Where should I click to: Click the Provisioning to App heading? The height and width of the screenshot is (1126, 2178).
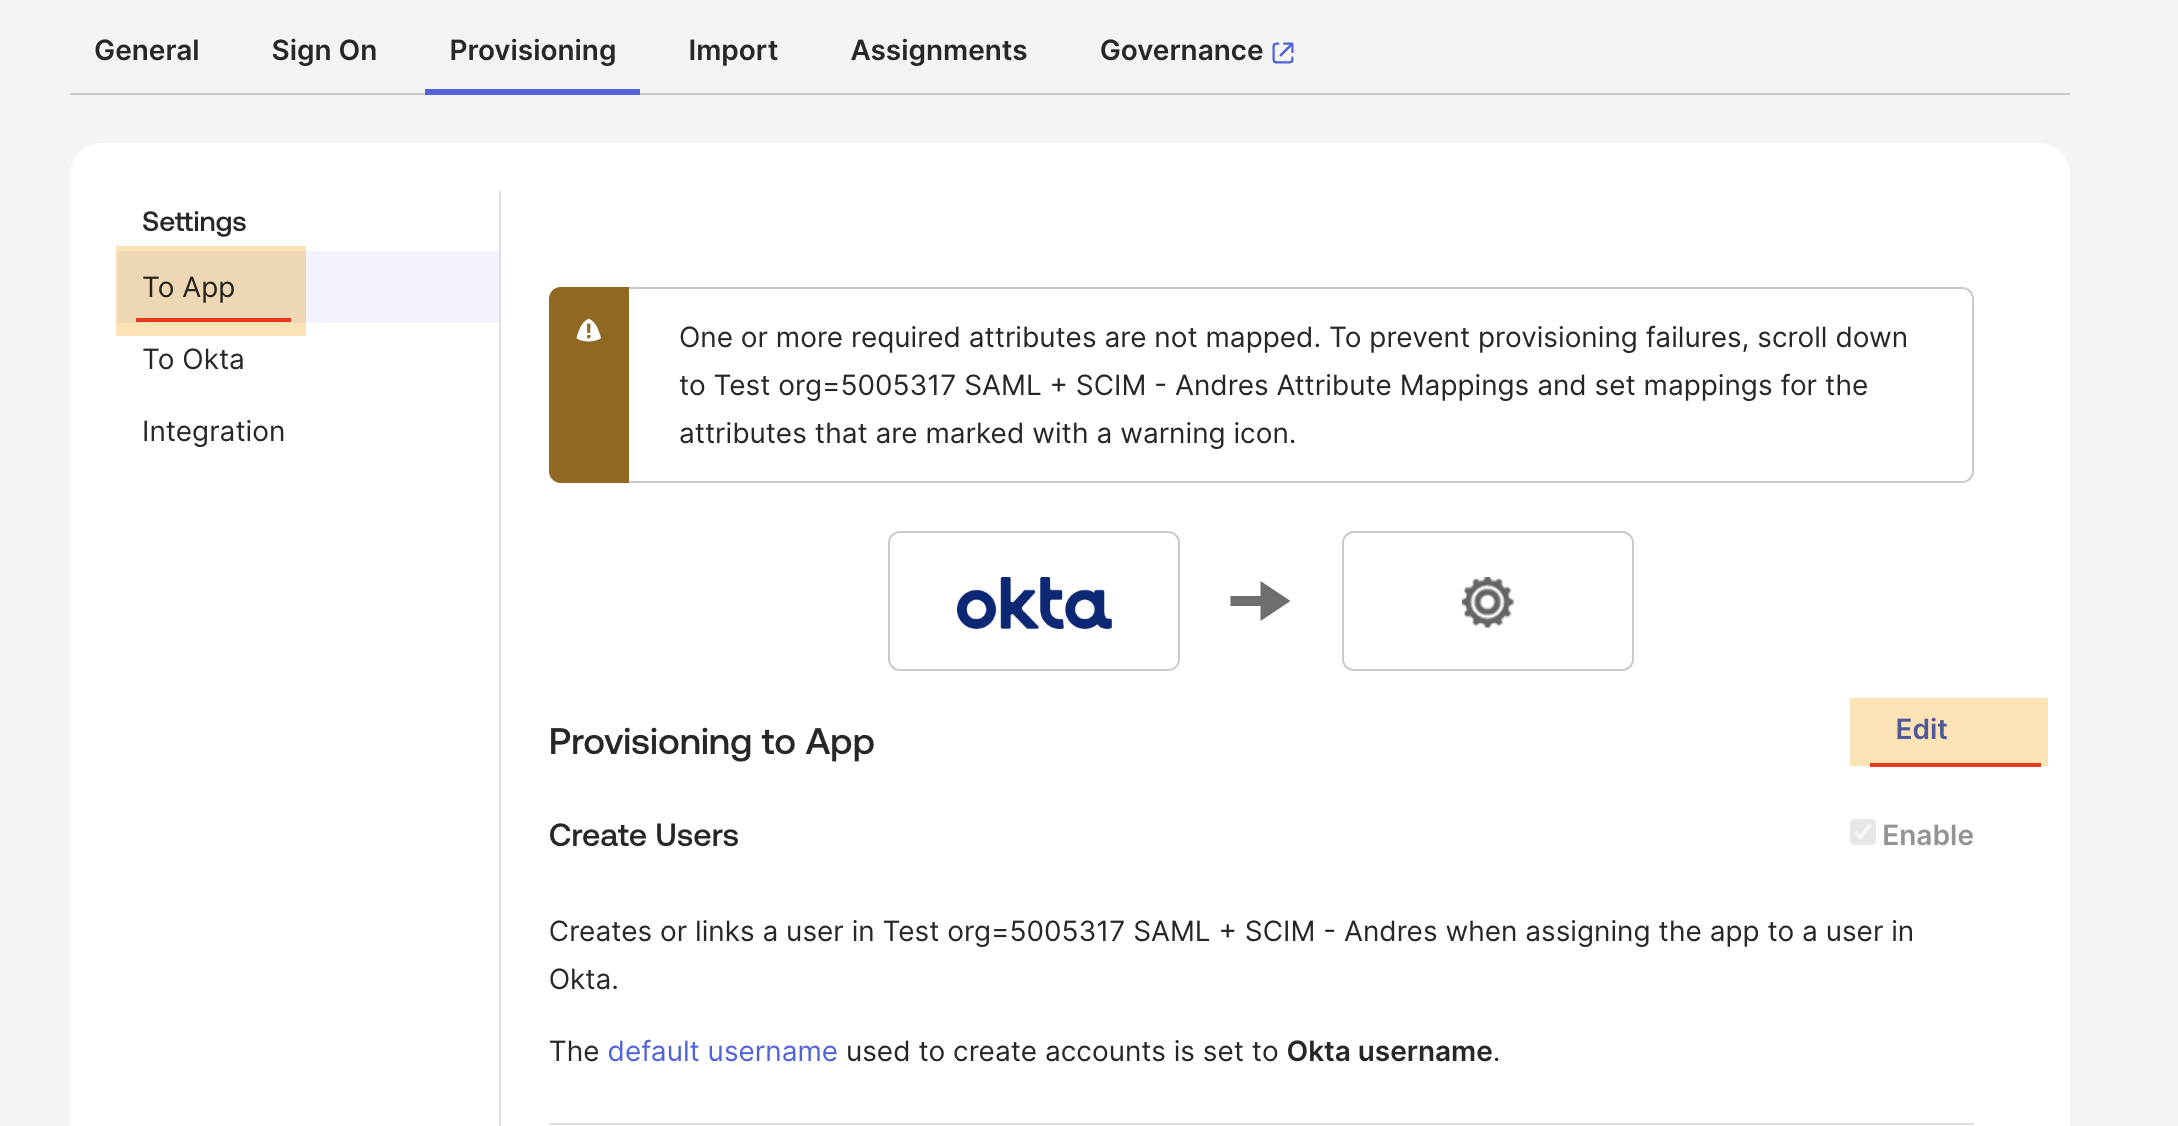[x=711, y=741]
